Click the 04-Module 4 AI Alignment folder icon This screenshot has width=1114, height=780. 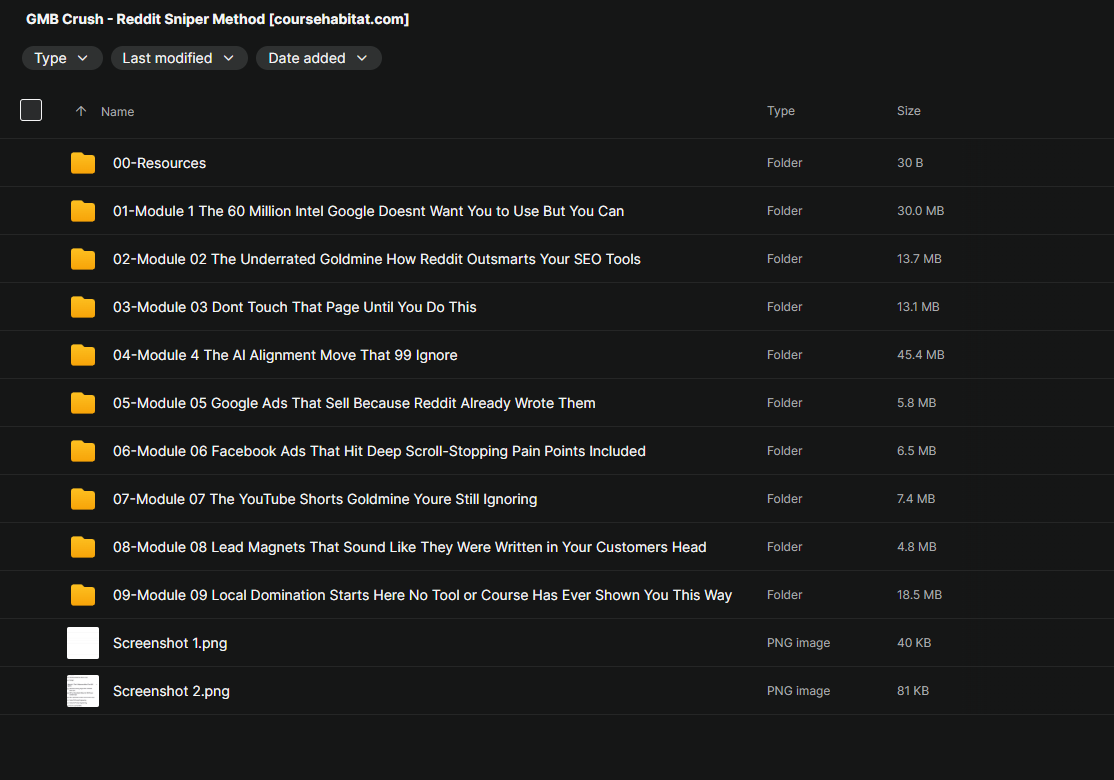(83, 355)
